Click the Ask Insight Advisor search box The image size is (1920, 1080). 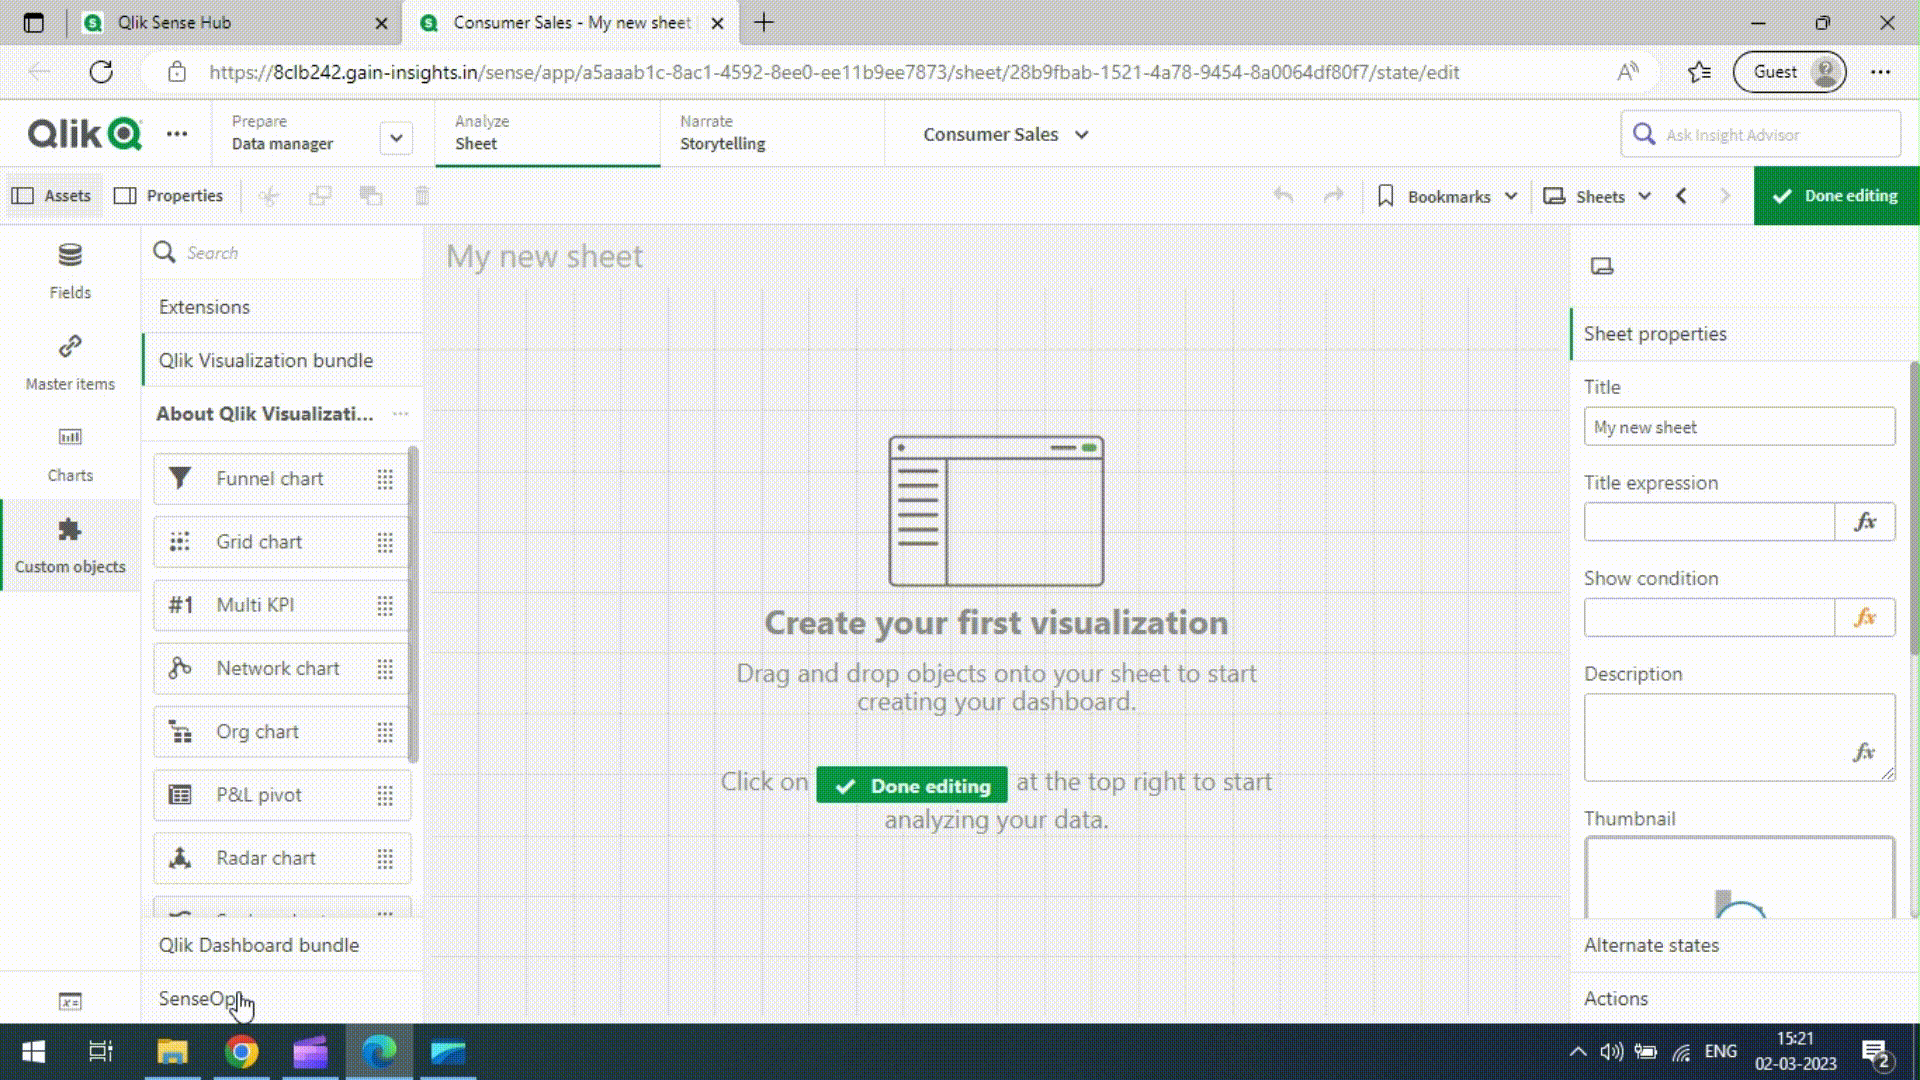[x=1760, y=134]
